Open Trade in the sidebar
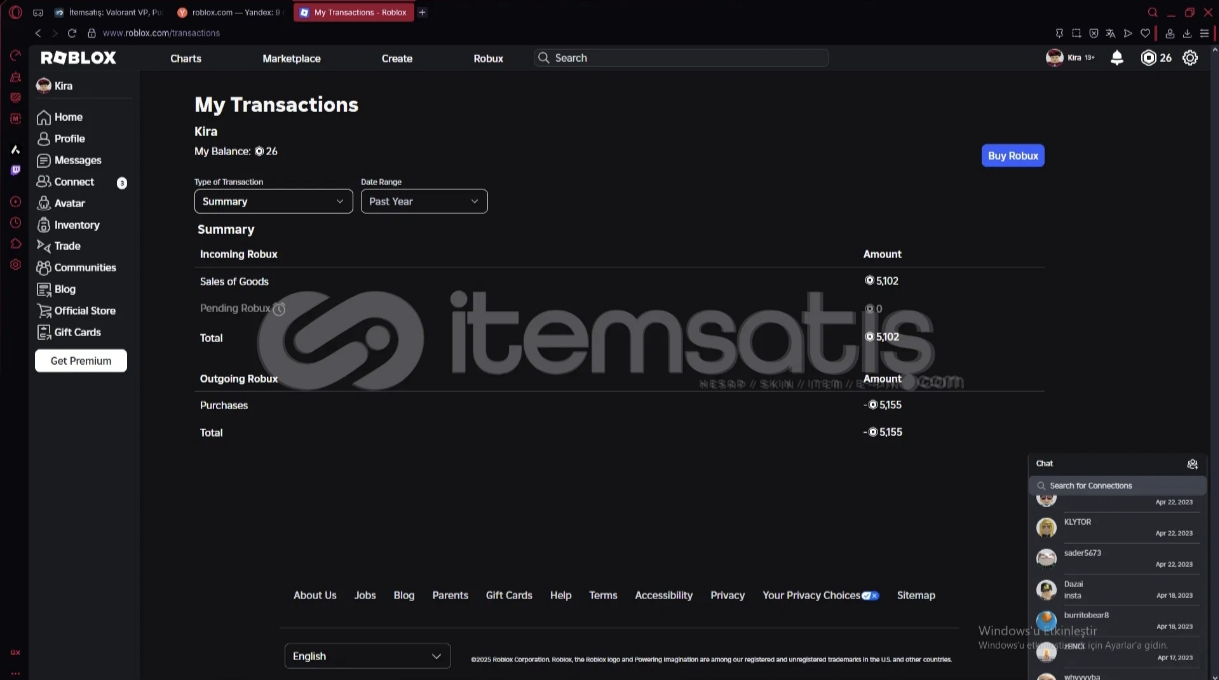 59,246
